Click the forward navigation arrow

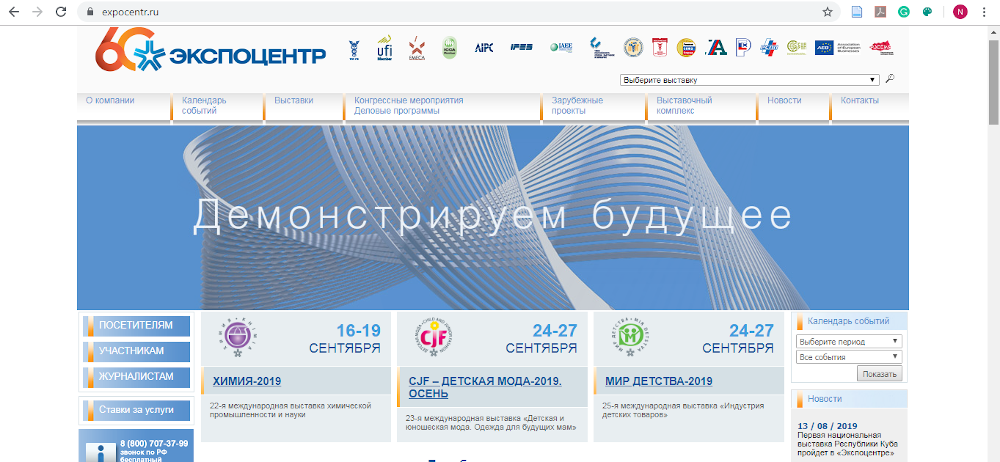[x=37, y=11]
